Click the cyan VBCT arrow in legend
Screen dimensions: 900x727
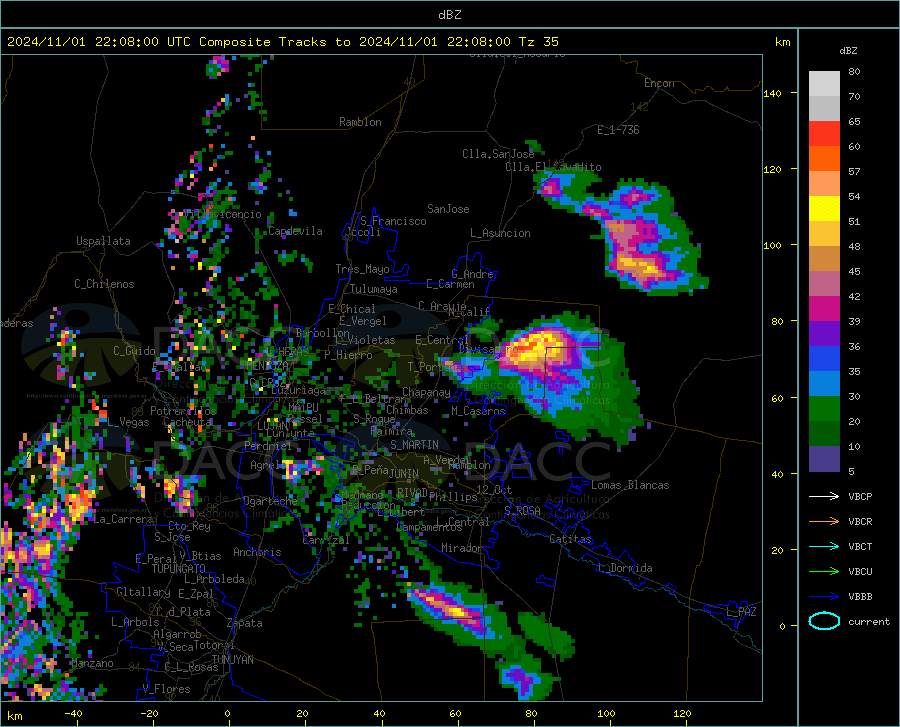click(x=824, y=546)
